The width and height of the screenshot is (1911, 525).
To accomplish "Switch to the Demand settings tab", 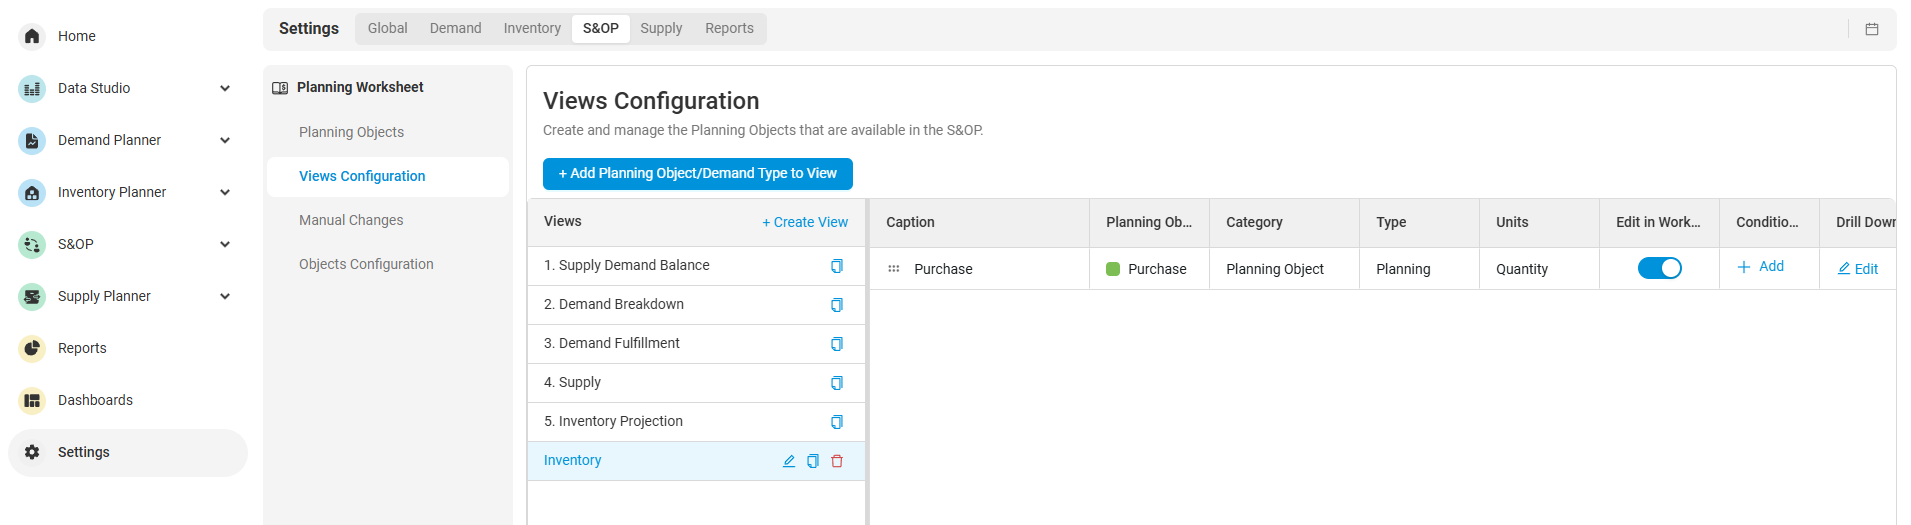I will (x=455, y=28).
